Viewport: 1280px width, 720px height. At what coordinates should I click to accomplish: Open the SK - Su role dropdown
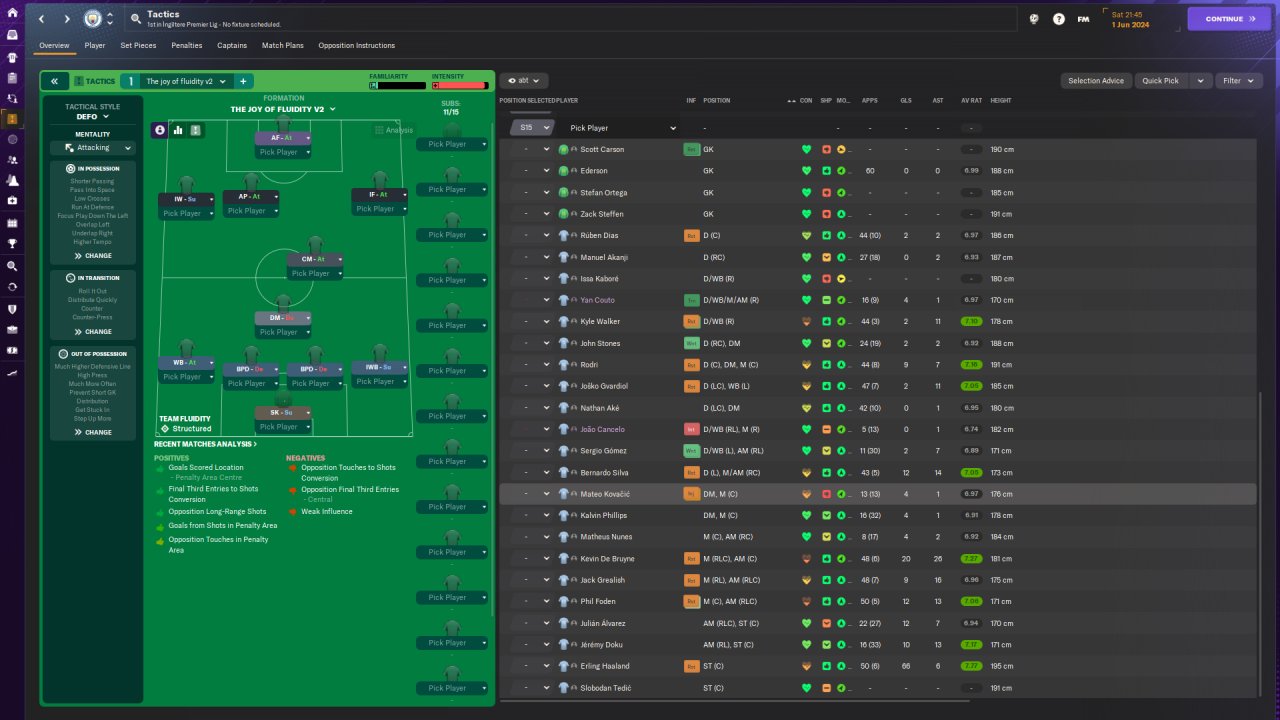coord(283,412)
